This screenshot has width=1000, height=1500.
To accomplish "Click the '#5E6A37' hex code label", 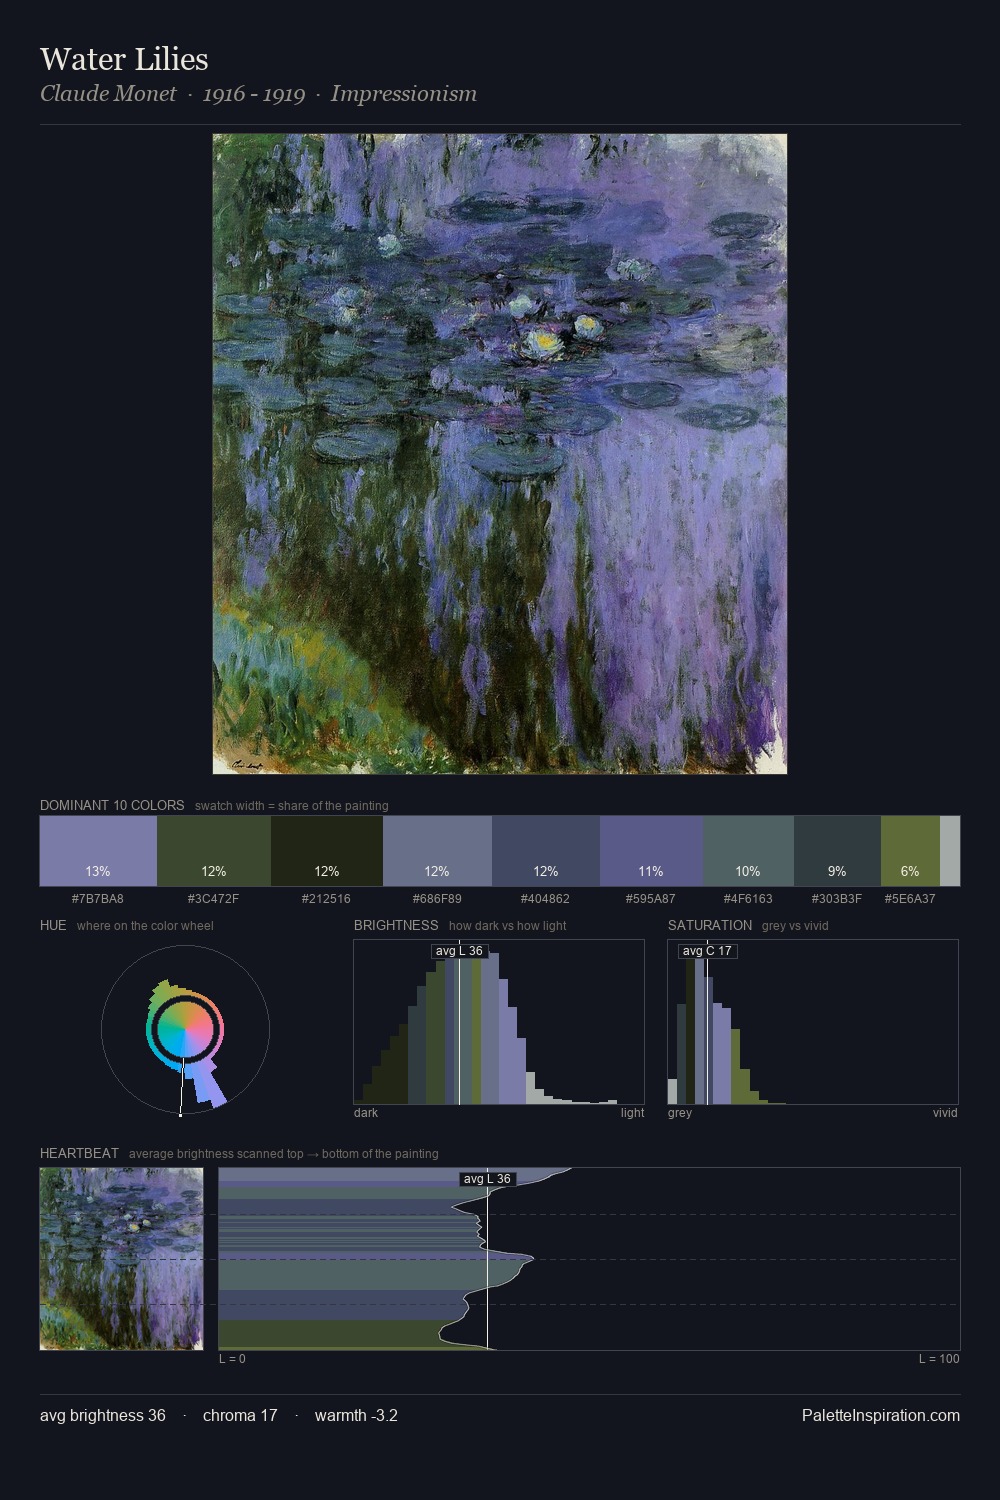I will pyautogui.click(x=910, y=899).
